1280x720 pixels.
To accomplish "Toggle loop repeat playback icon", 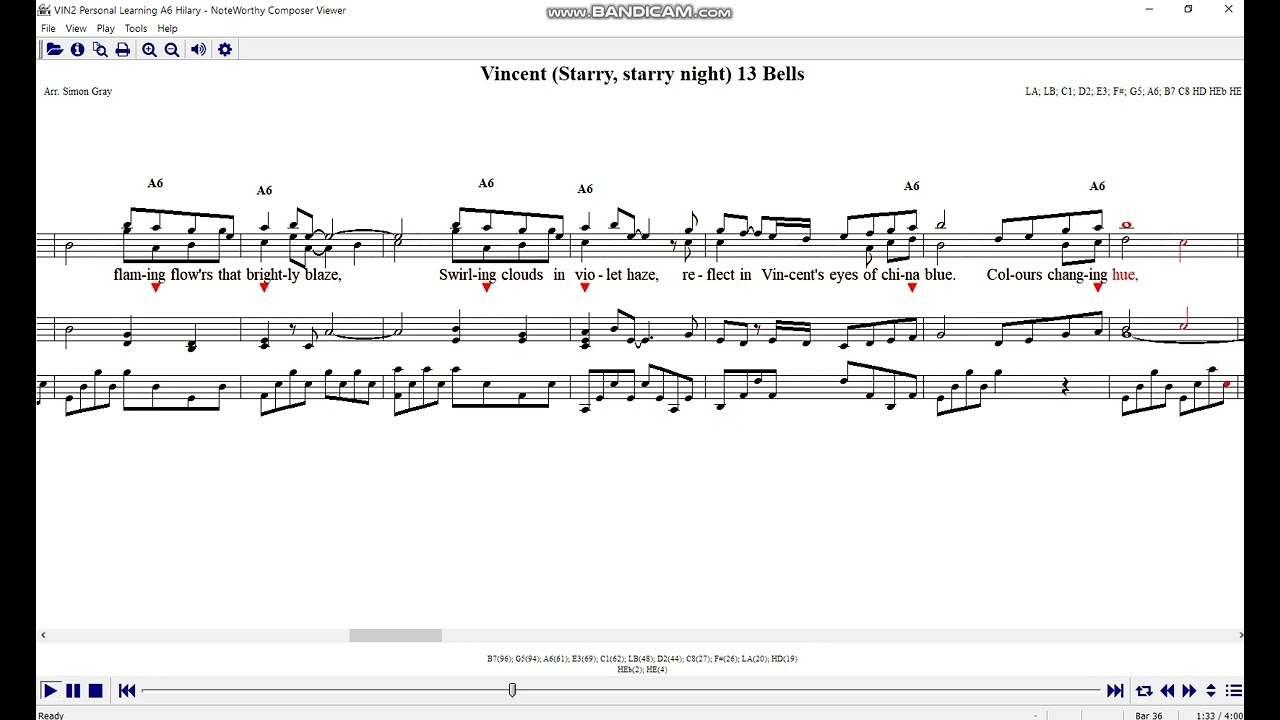I will [1144, 691].
